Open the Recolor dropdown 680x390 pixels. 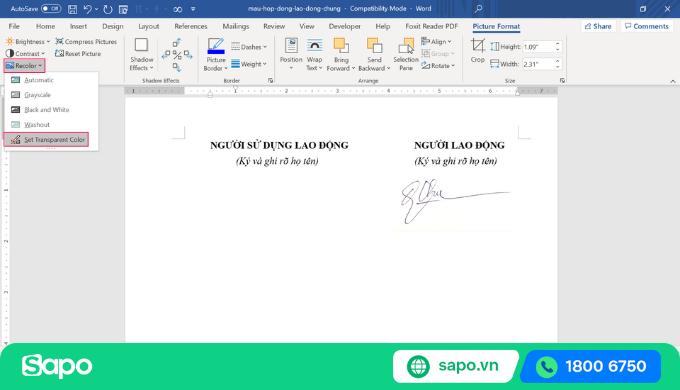coord(24,66)
